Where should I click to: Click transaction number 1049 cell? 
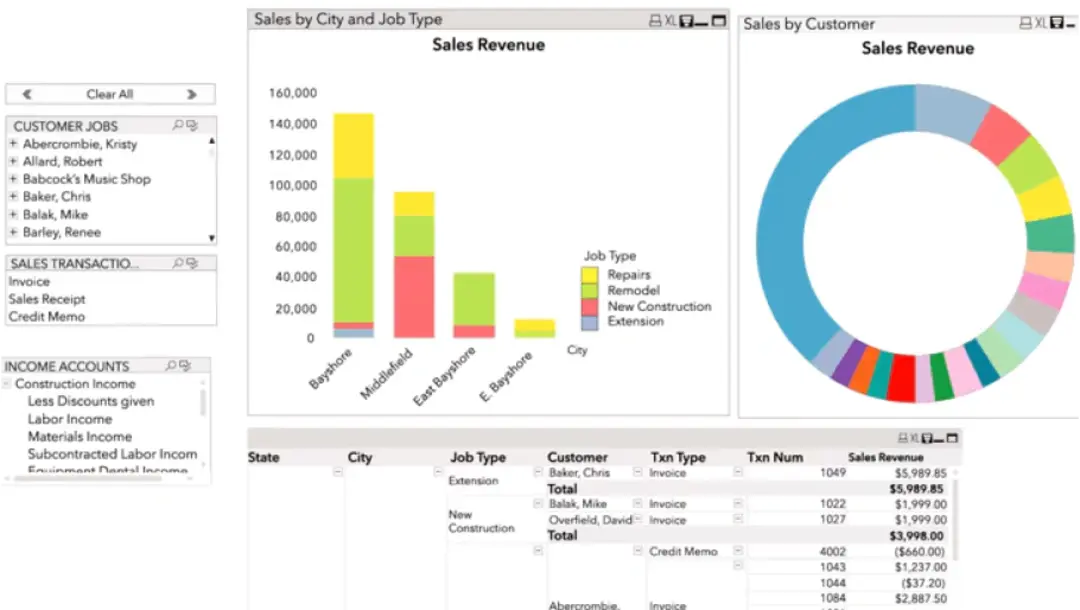[x=833, y=472]
